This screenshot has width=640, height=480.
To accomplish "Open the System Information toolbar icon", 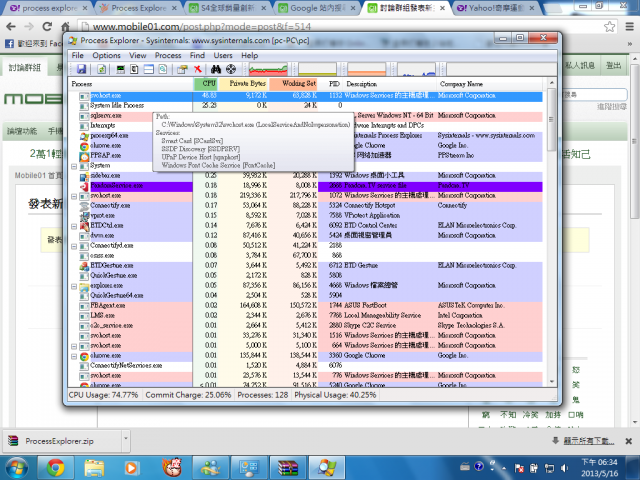I will (120, 69).
